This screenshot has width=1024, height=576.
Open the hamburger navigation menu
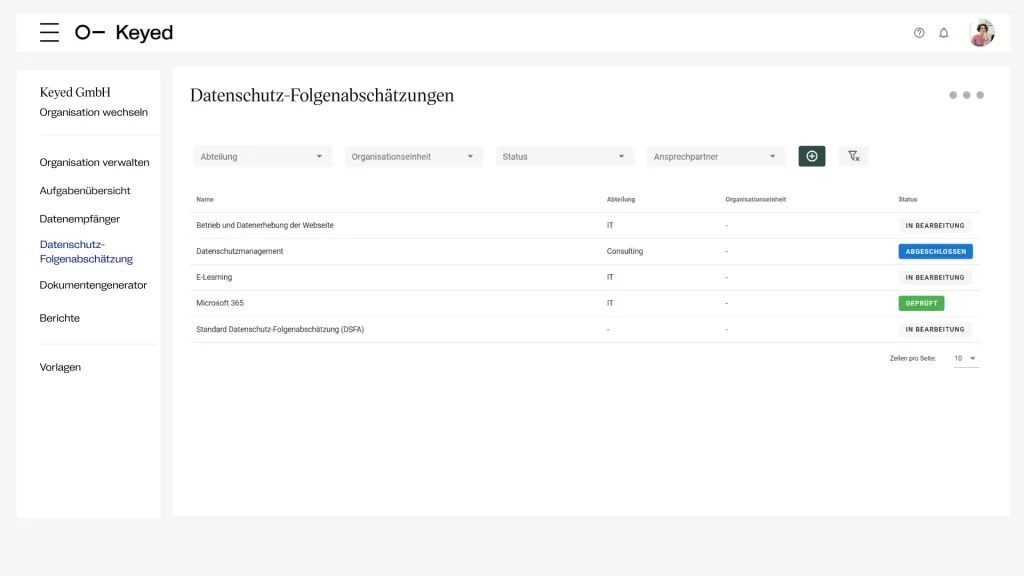pyautogui.click(x=49, y=32)
